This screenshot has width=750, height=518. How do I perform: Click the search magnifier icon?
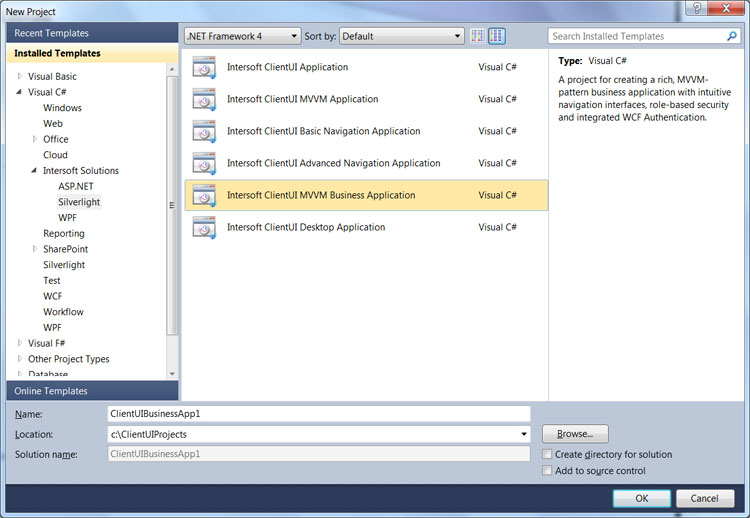(731, 36)
